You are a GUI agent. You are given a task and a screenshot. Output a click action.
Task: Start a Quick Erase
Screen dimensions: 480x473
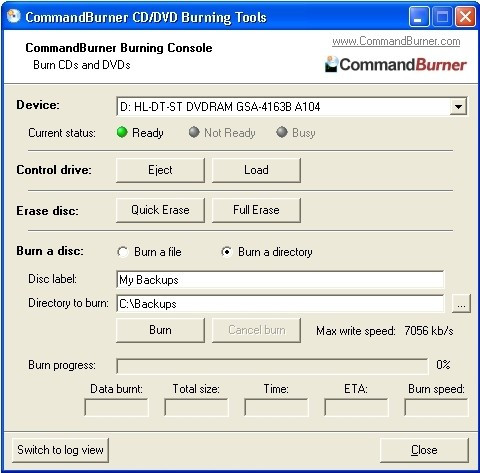click(160, 210)
